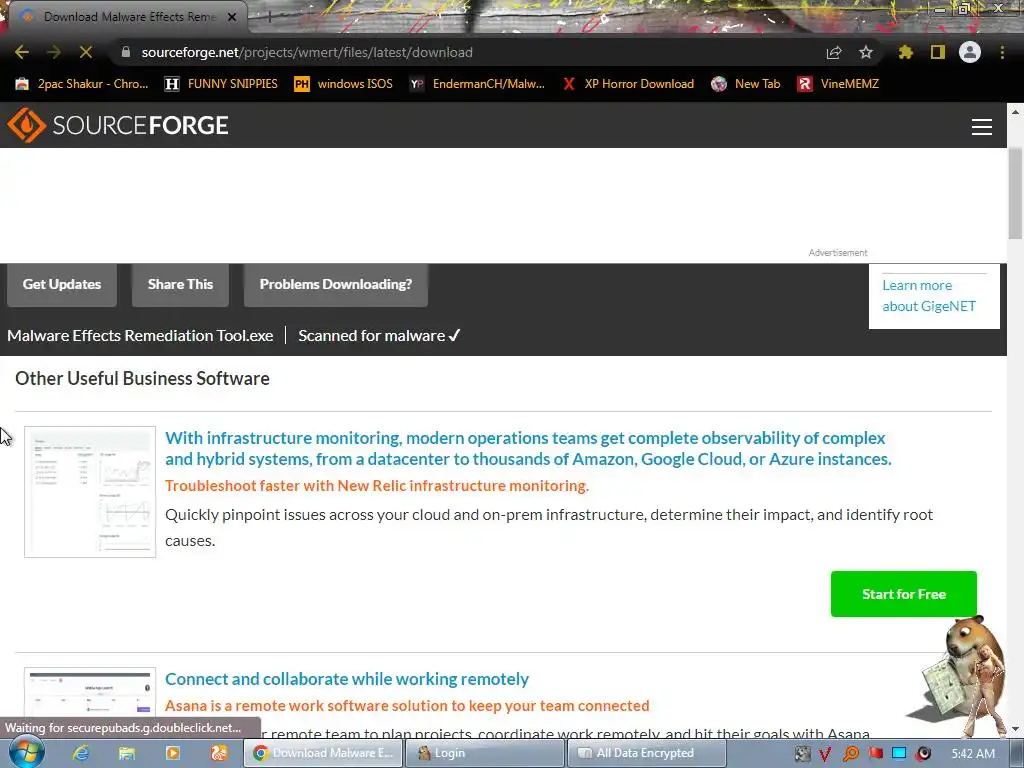Open the FUNNY SNIPPIES bookmark
The image size is (1024, 768).
[x=221, y=84]
